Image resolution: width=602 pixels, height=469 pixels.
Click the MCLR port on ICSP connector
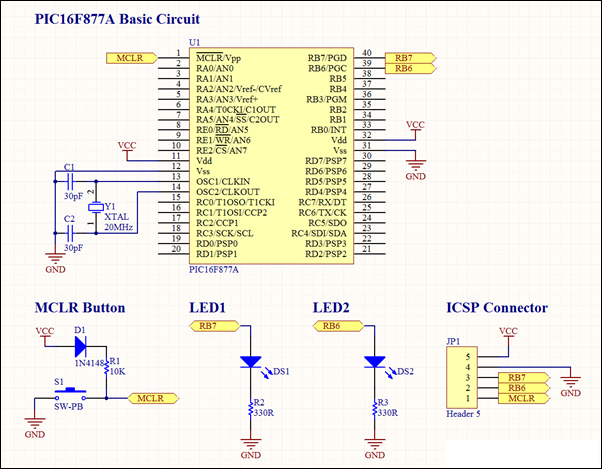pos(524,398)
